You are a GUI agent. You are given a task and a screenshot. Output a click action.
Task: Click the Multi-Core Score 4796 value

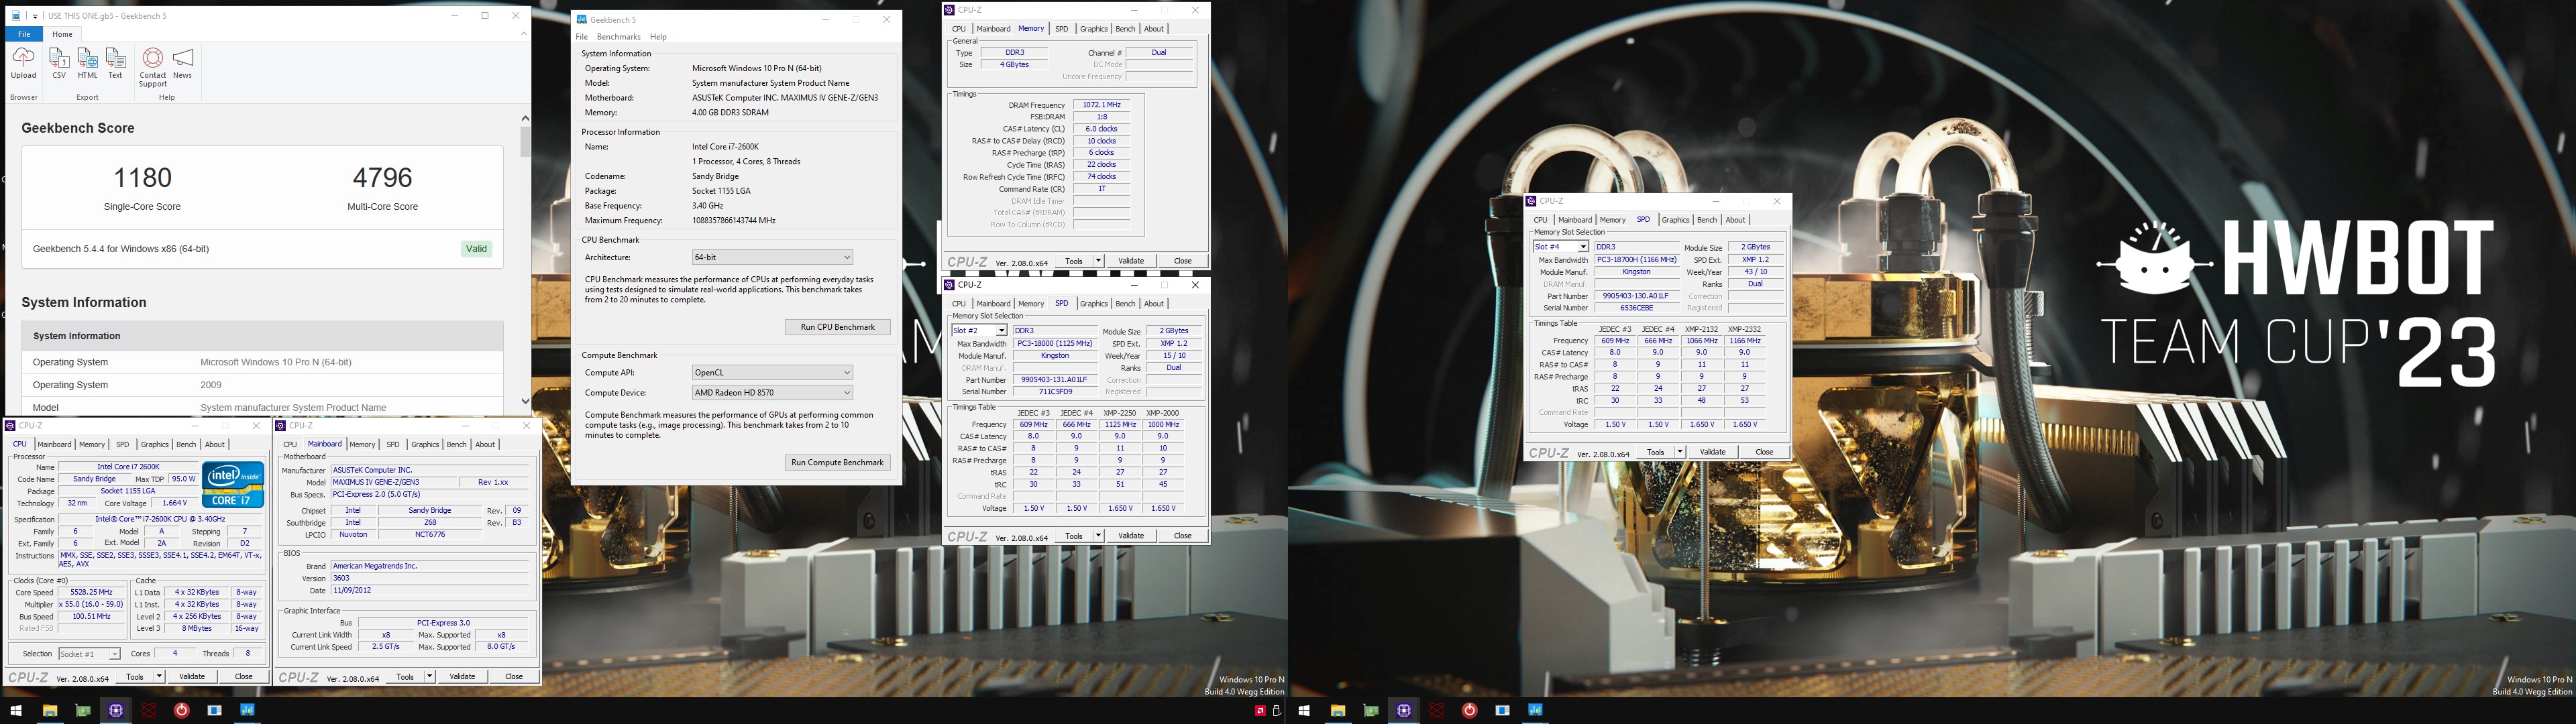coord(383,178)
